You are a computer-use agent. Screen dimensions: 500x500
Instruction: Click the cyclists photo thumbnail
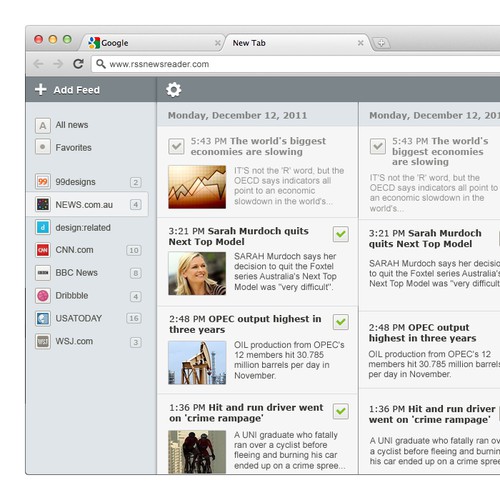197,452
